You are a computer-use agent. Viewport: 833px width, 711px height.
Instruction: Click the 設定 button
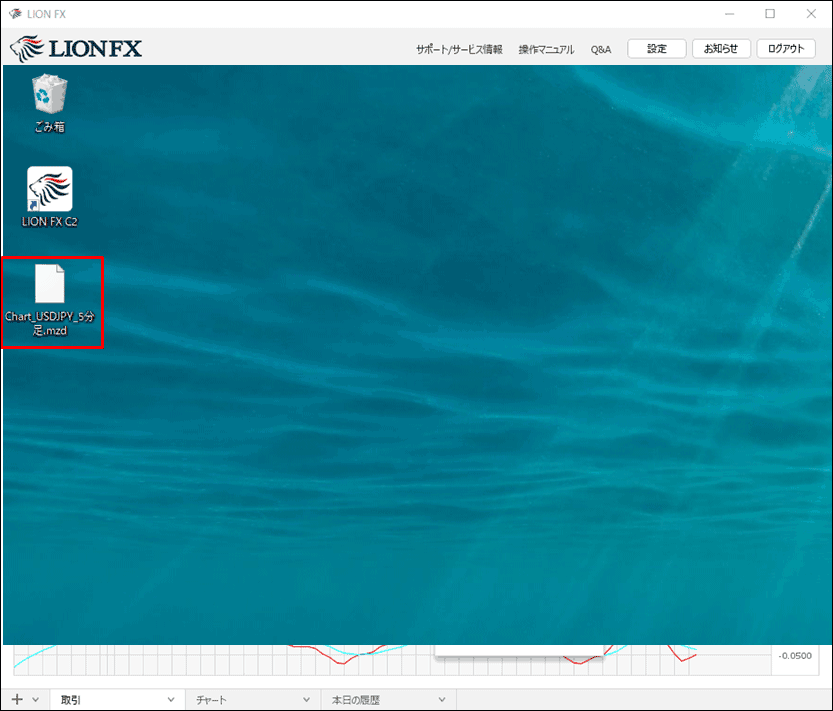(657, 48)
